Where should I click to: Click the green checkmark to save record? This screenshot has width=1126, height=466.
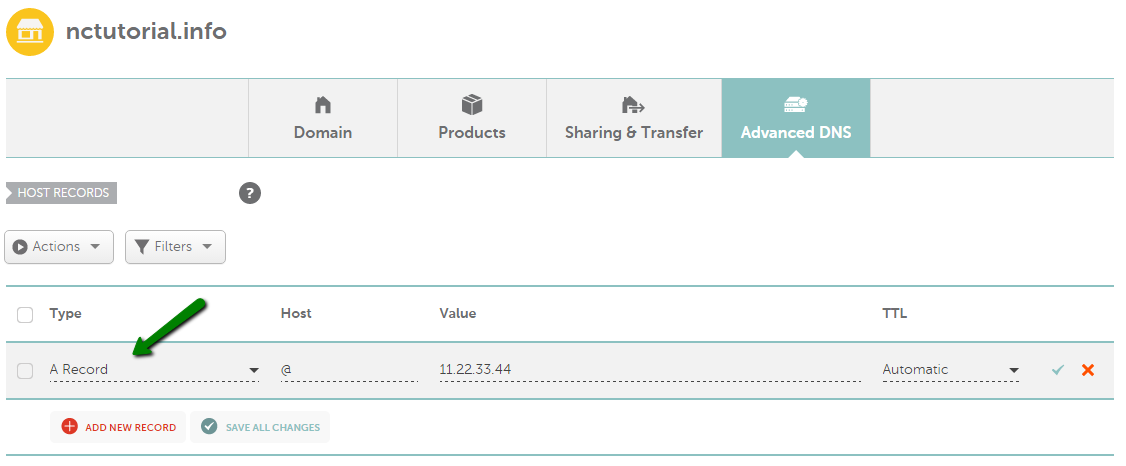[x=1057, y=370]
